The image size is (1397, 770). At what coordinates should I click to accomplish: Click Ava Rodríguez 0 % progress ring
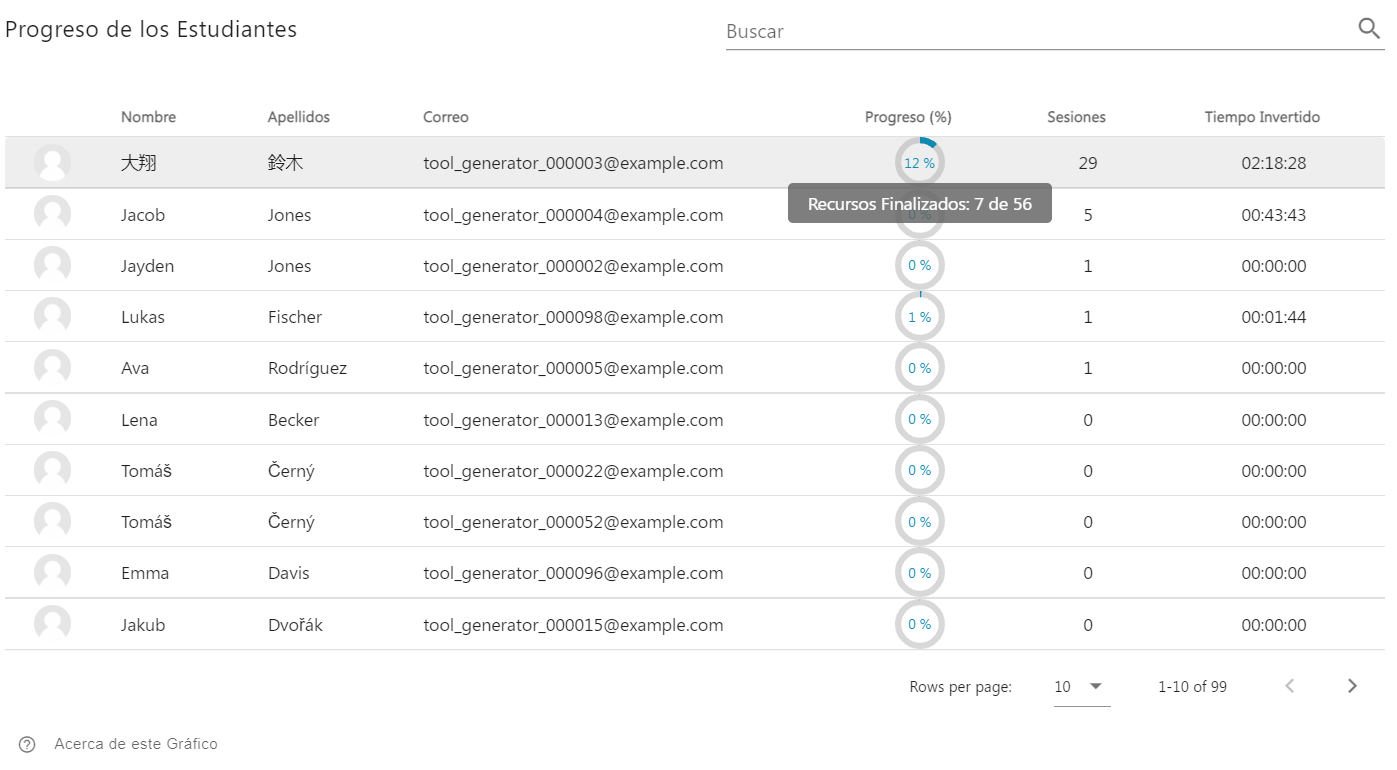919,368
